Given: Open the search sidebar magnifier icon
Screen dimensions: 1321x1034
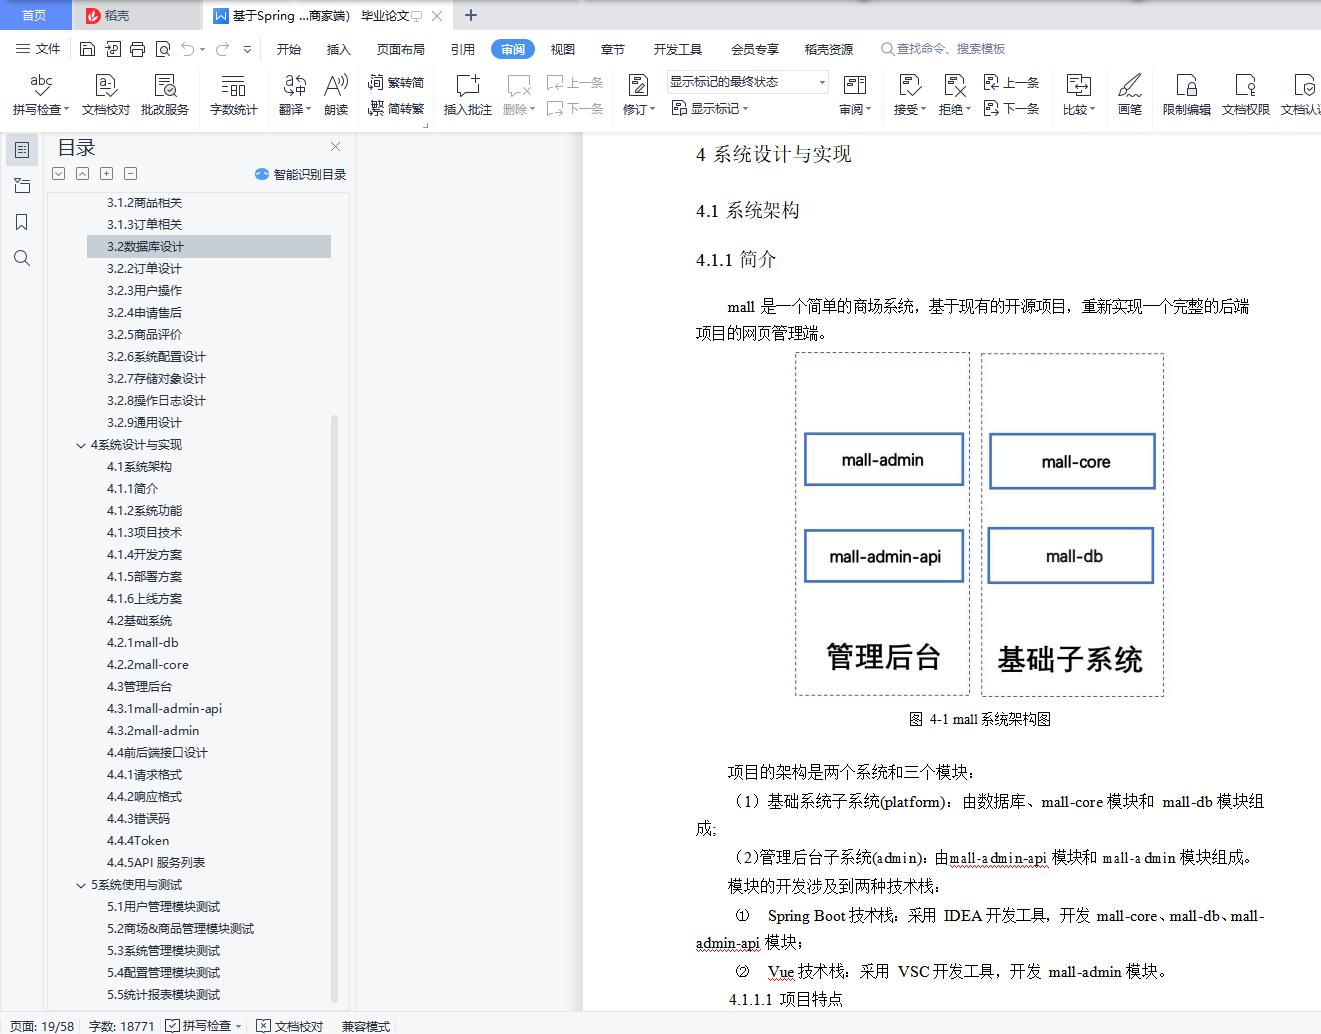Looking at the screenshot, I should click(22, 258).
